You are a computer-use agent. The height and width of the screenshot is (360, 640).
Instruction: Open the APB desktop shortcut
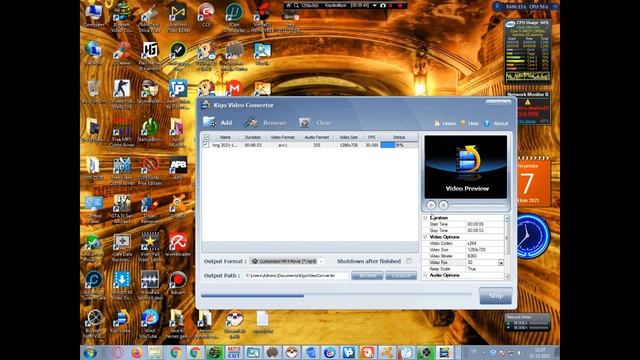(178, 168)
